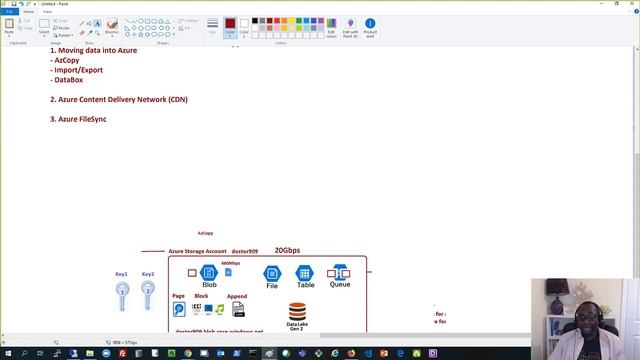Click the Copy command
Viewport: 640px width, 360px height.
tap(25, 28)
